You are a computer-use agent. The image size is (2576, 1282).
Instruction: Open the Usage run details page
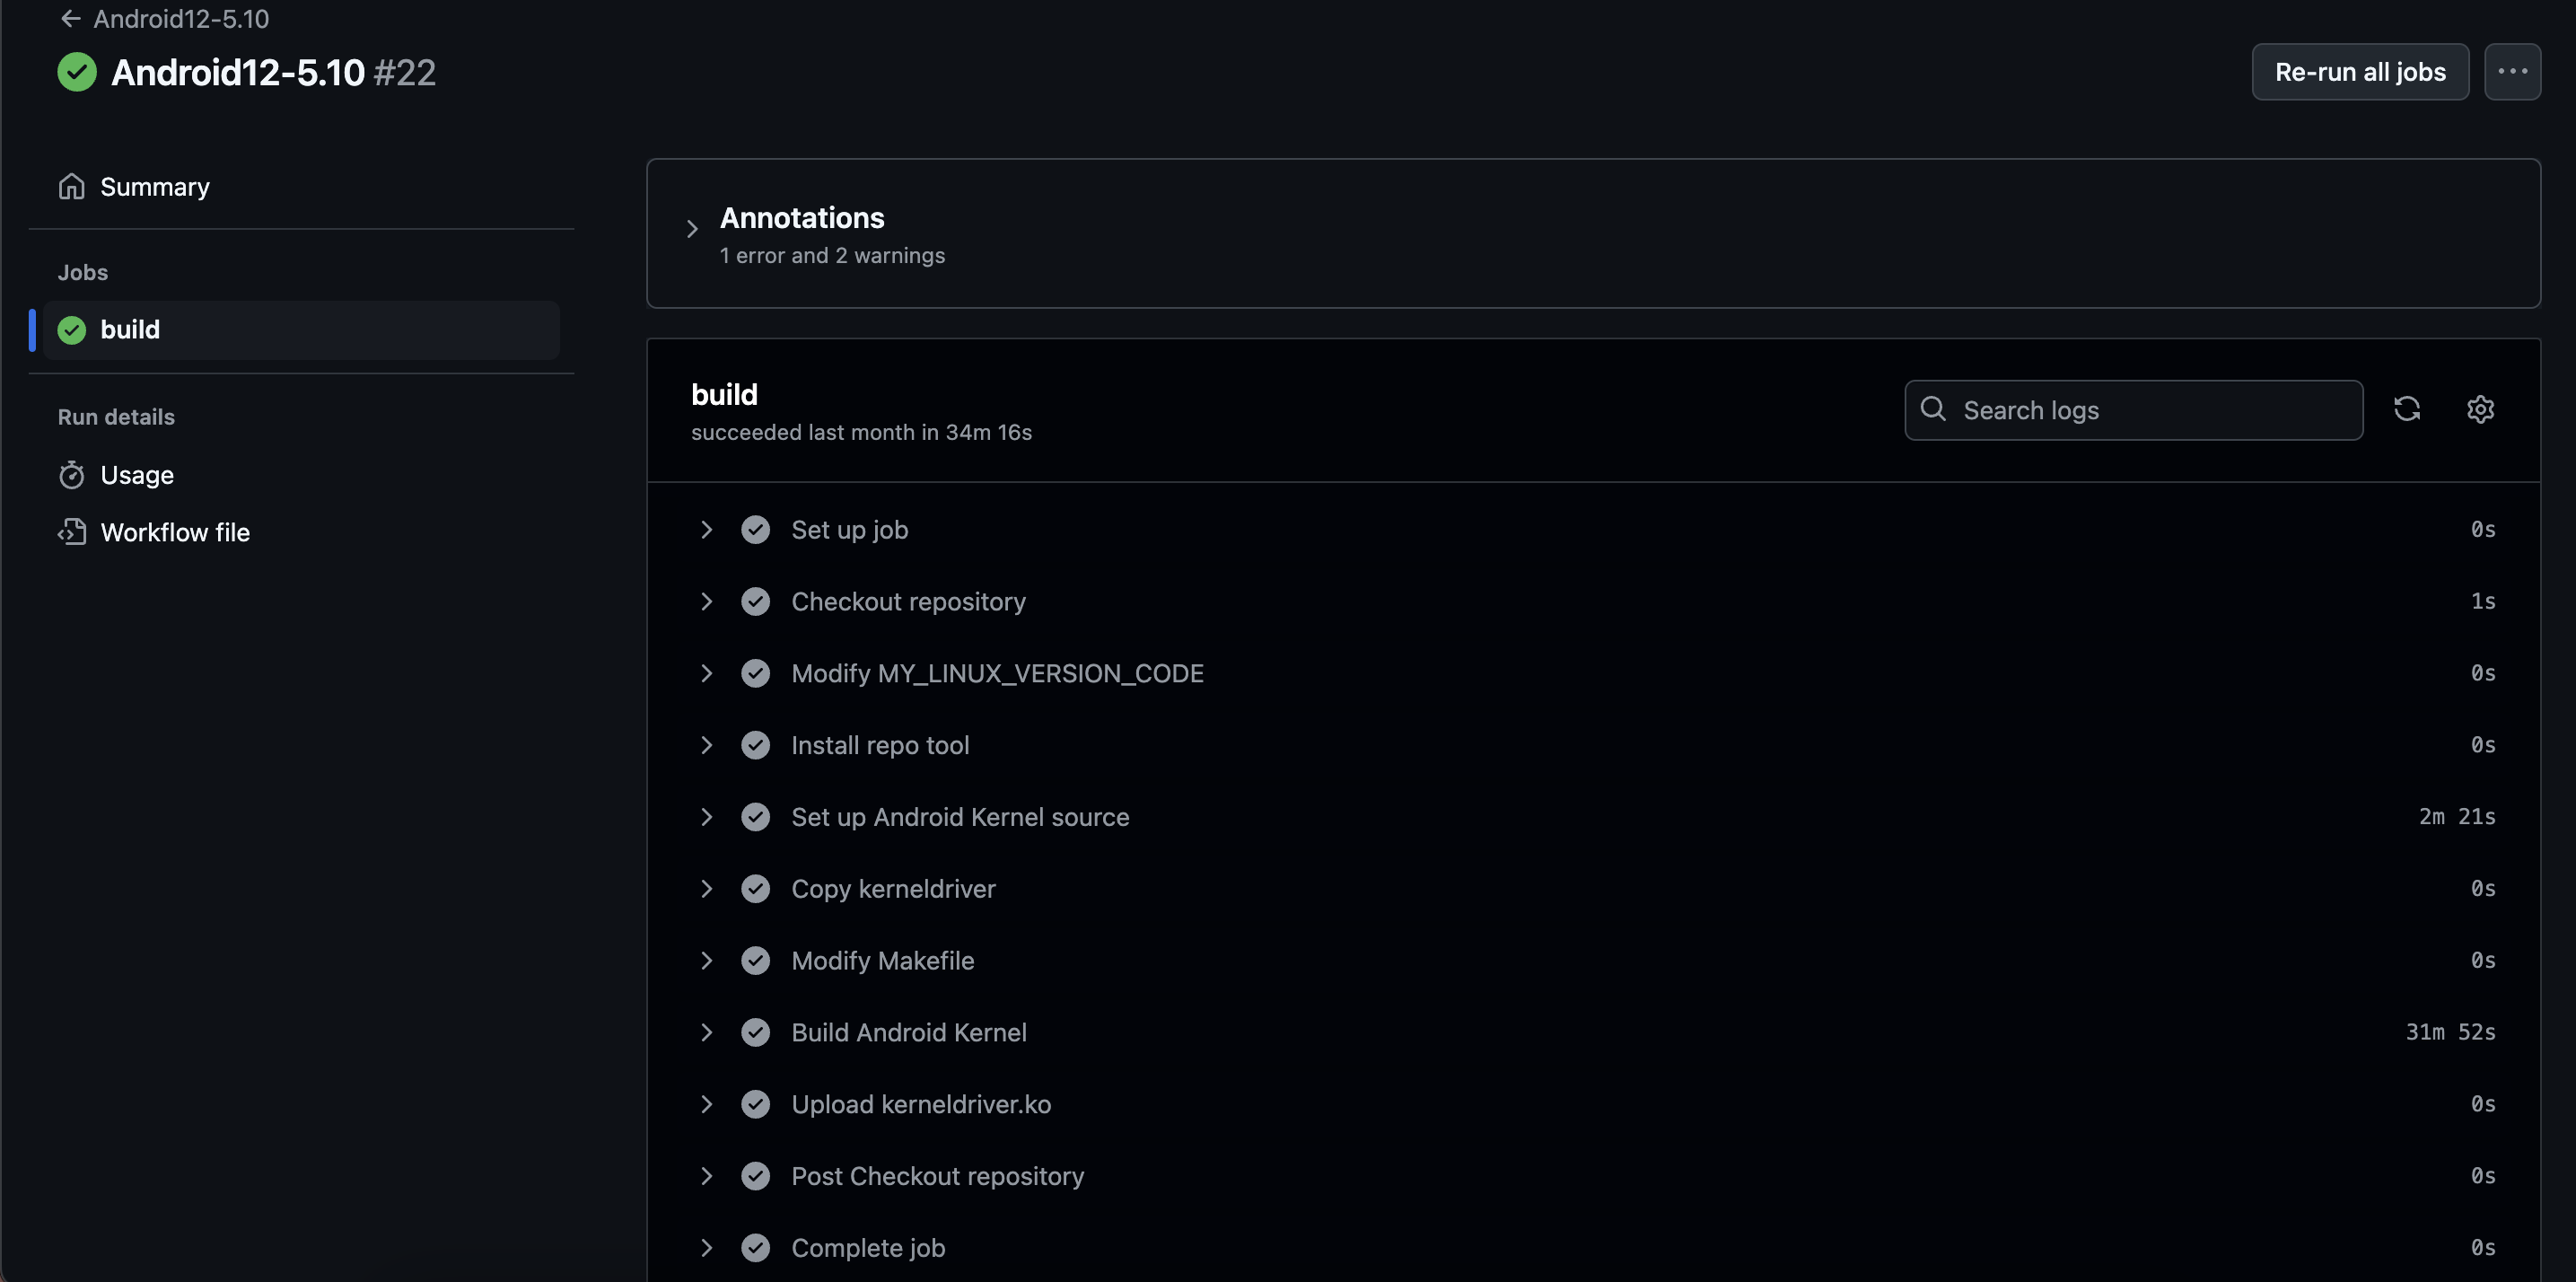pos(137,475)
